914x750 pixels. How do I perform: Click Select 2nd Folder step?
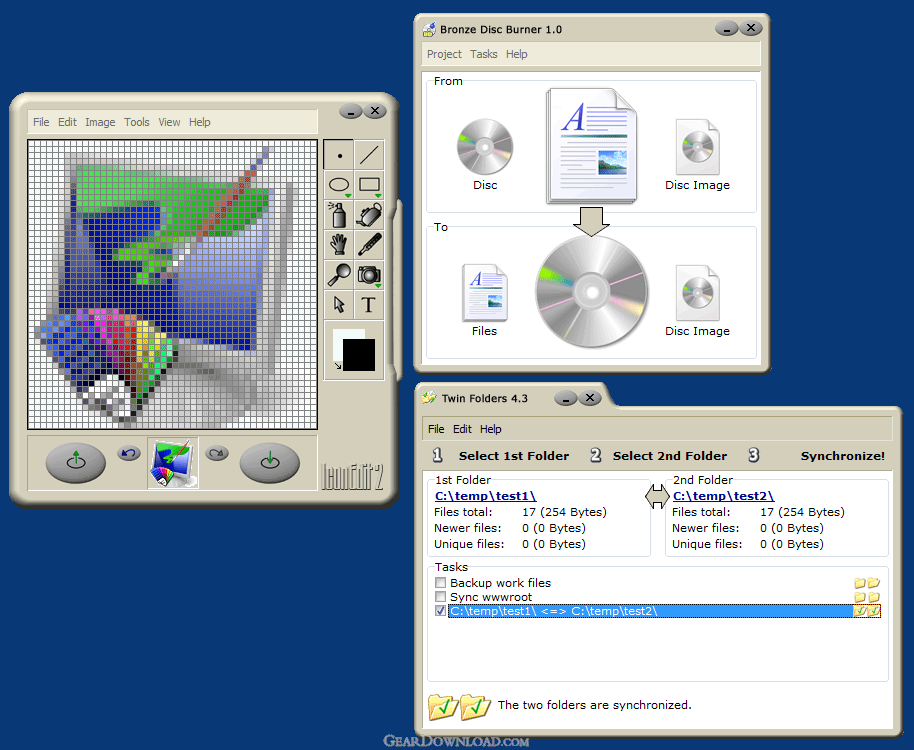point(670,456)
